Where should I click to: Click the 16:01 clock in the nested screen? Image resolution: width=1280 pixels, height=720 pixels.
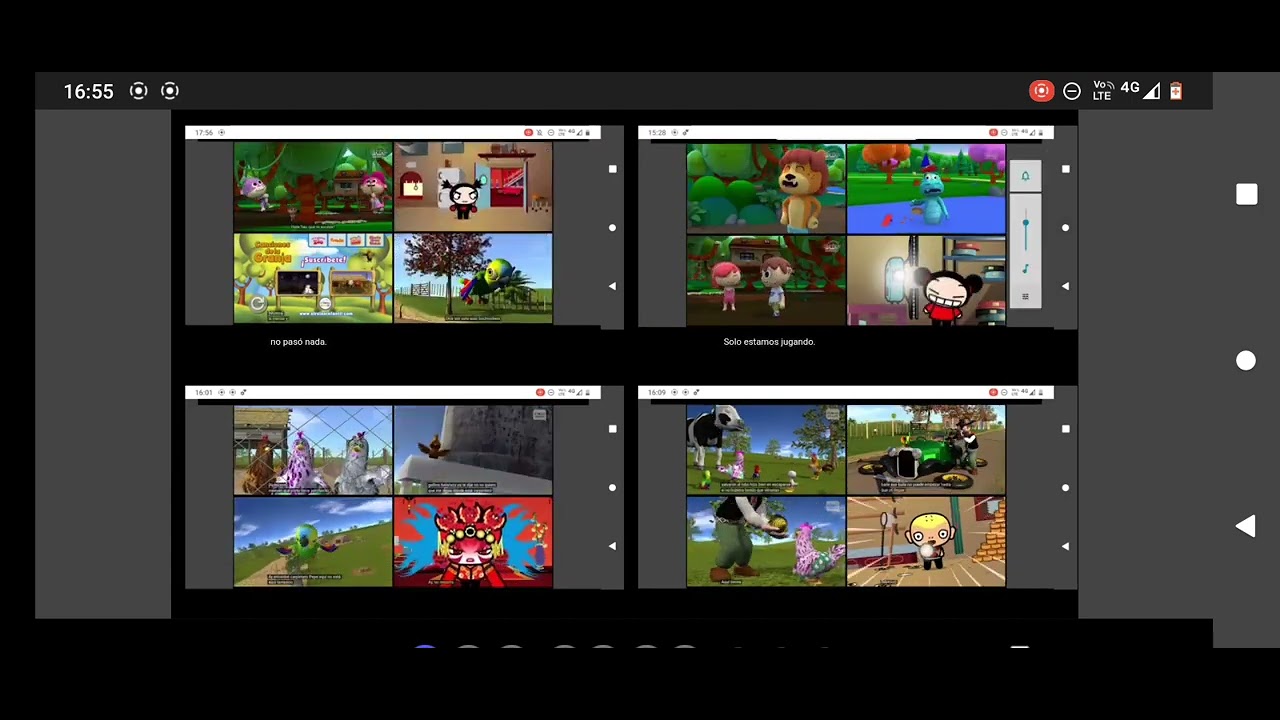tap(204, 392)
